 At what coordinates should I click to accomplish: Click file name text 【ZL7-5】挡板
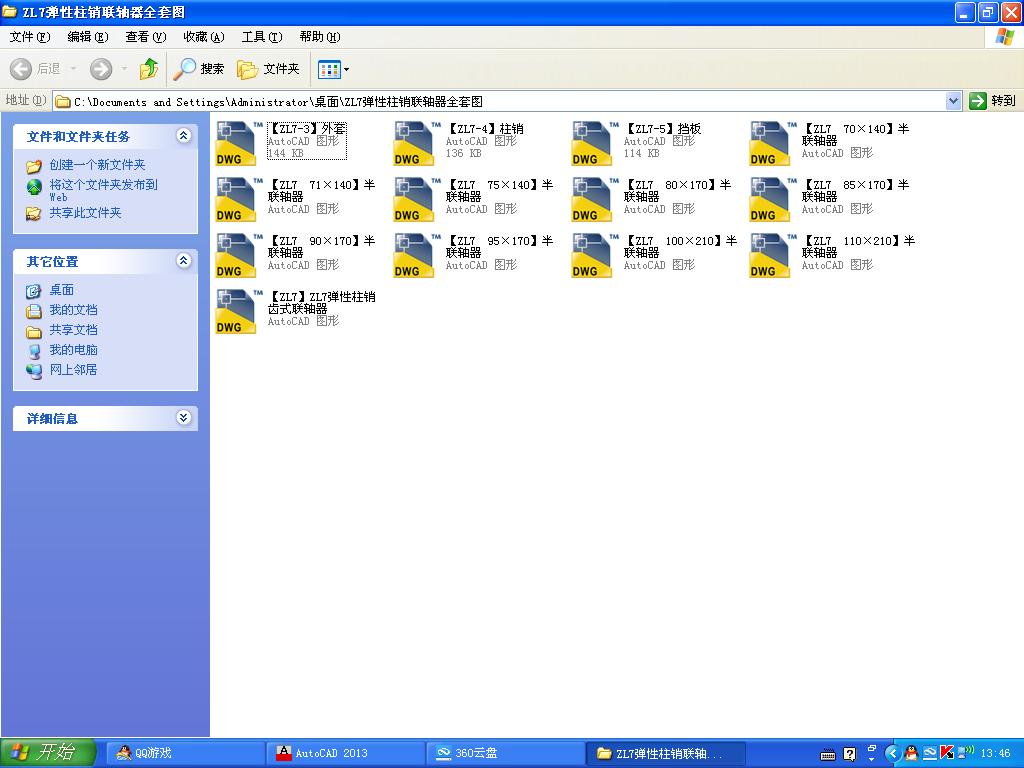[x=662, y=129]
